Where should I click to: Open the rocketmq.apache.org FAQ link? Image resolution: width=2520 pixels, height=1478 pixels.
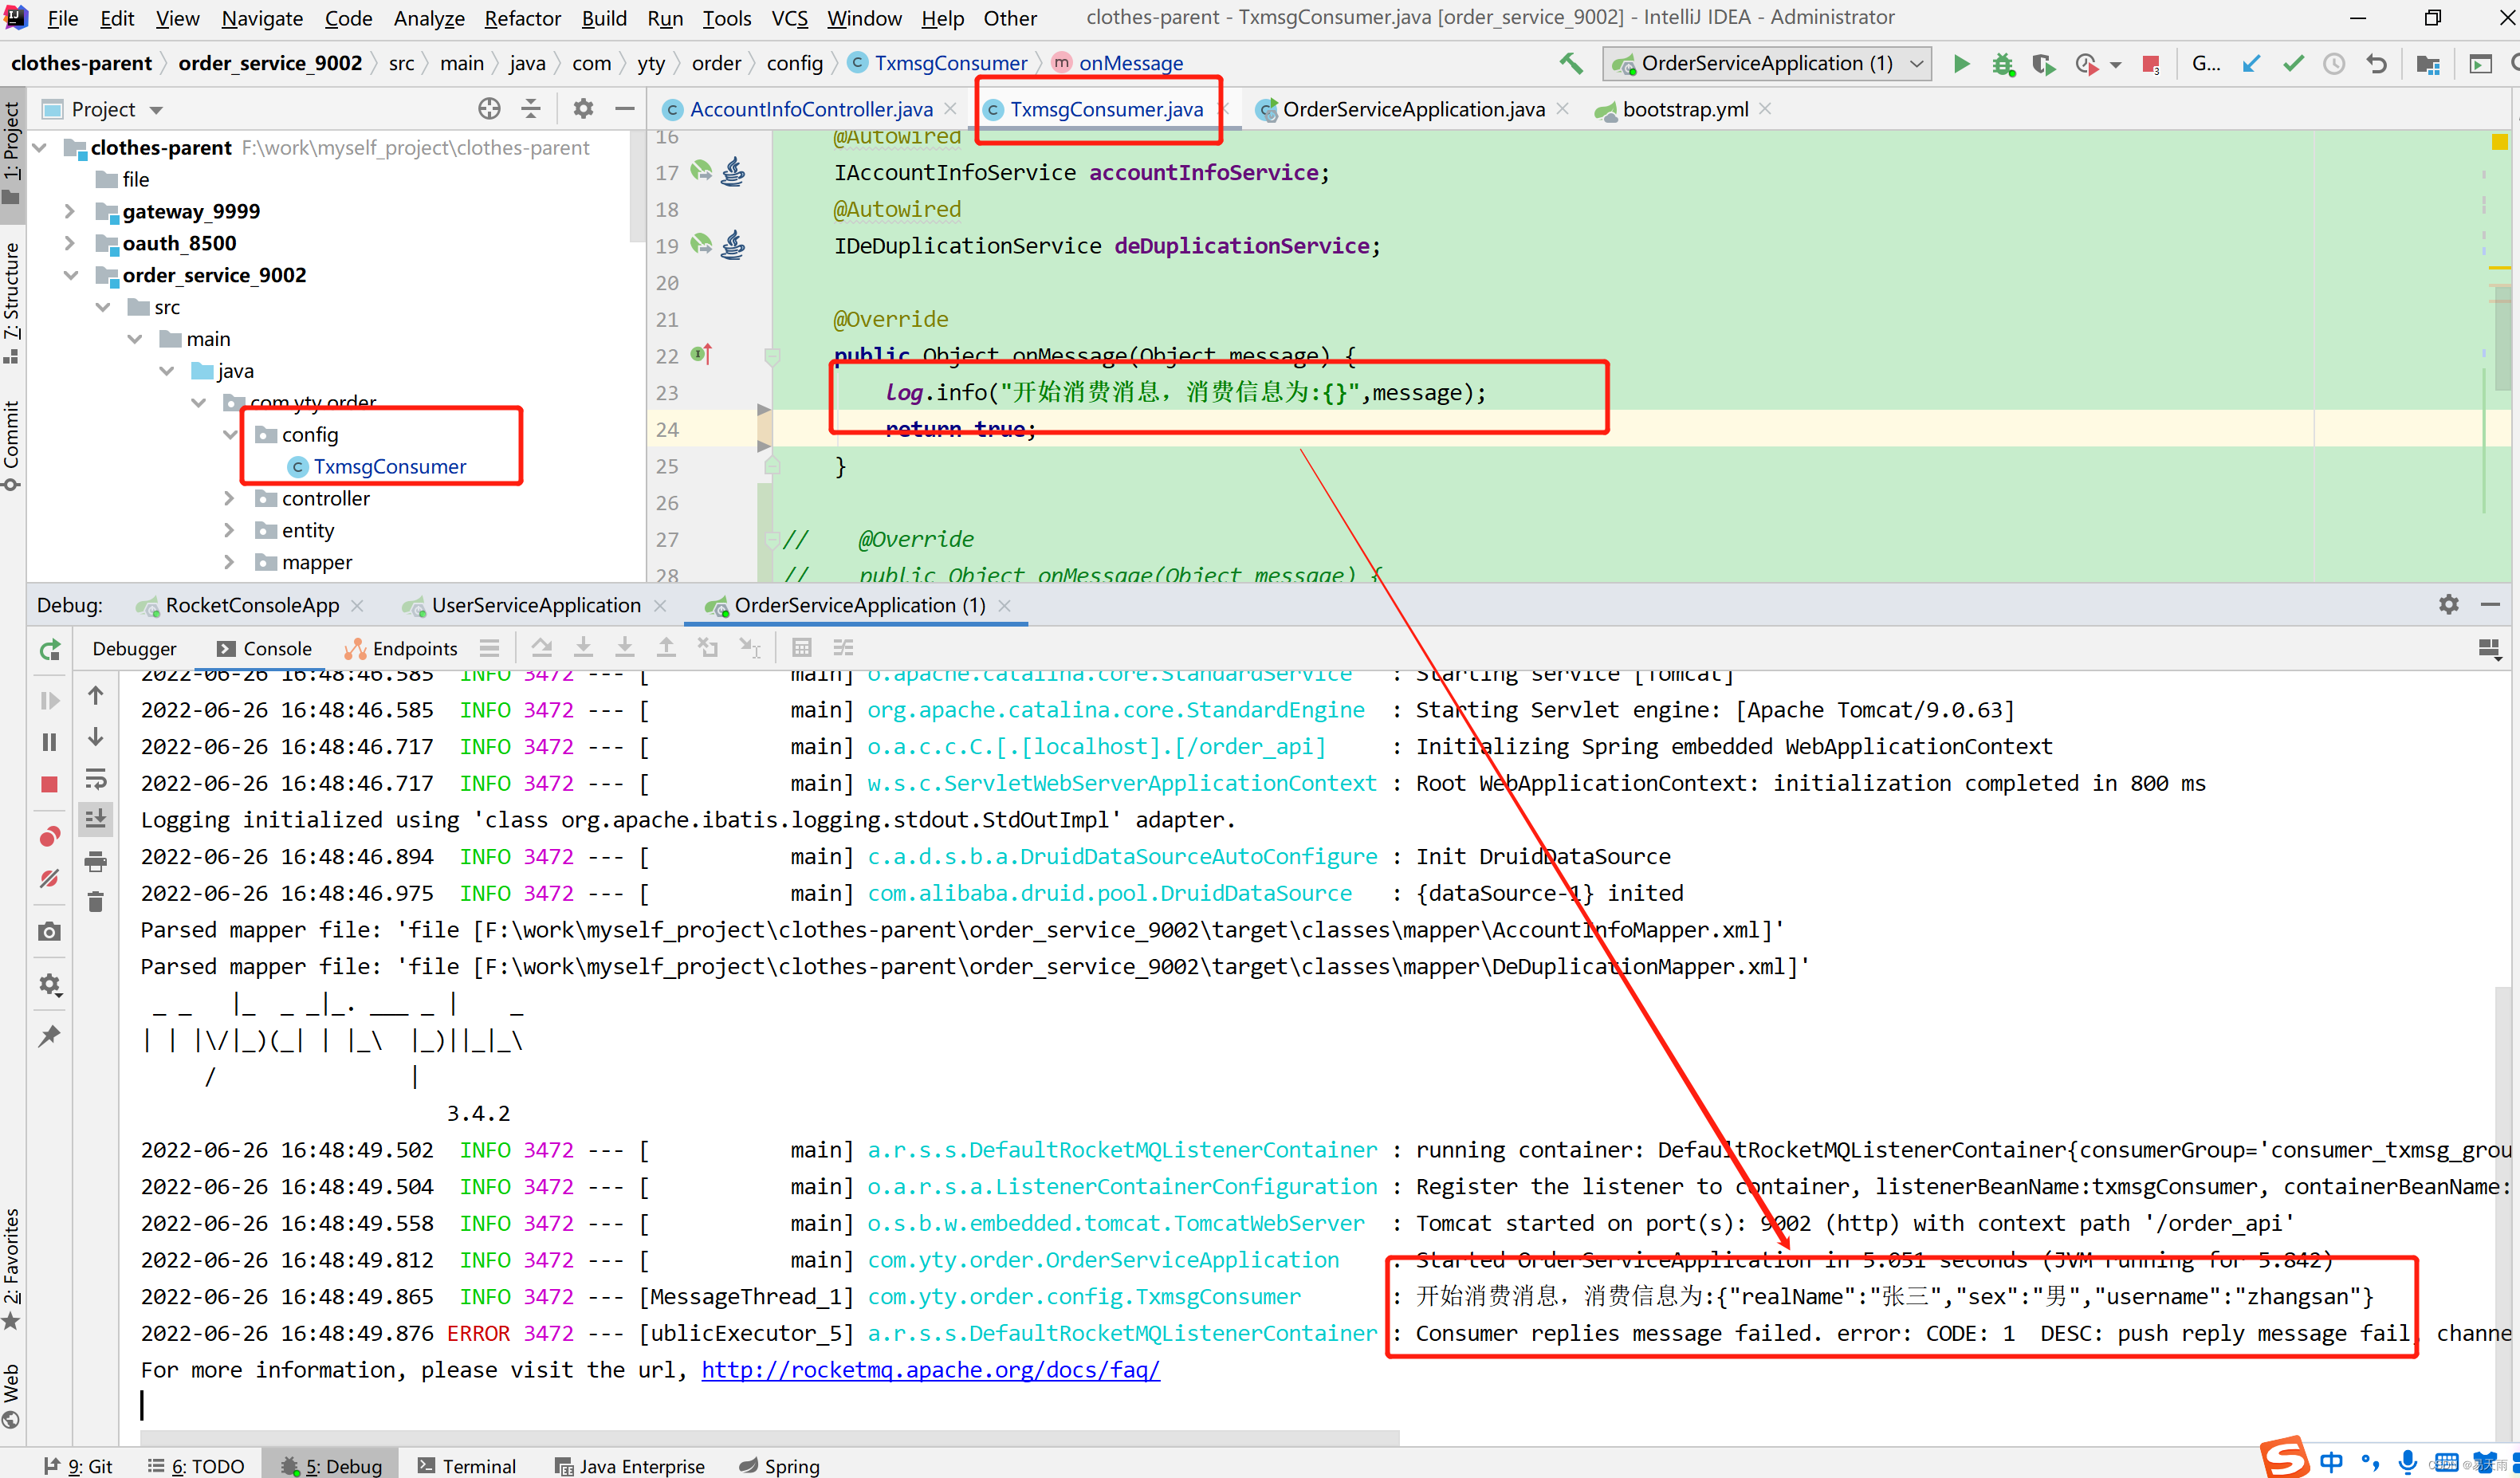[x=930, y=1369]
